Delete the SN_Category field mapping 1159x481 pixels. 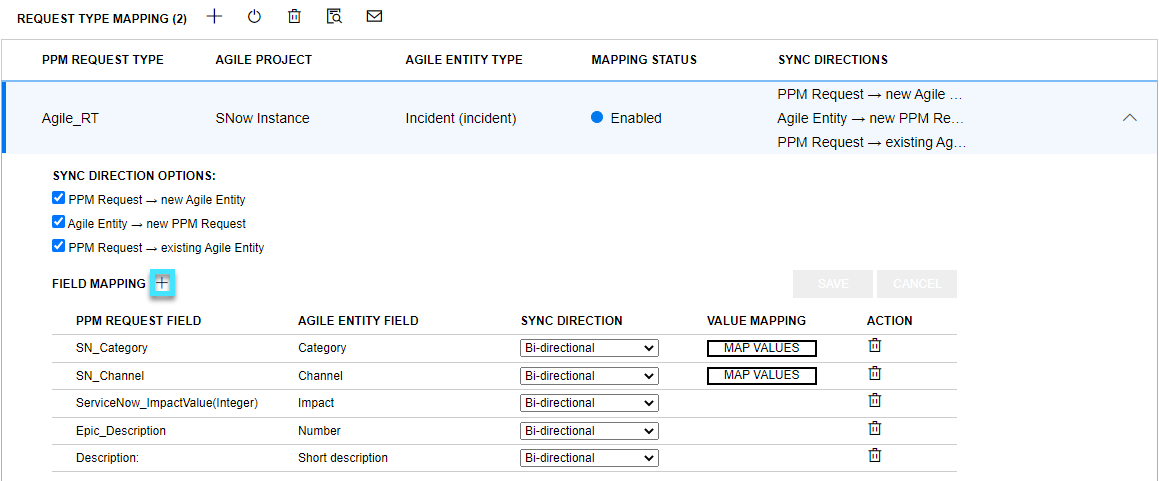pyautogui.click(x=874, y=346)
